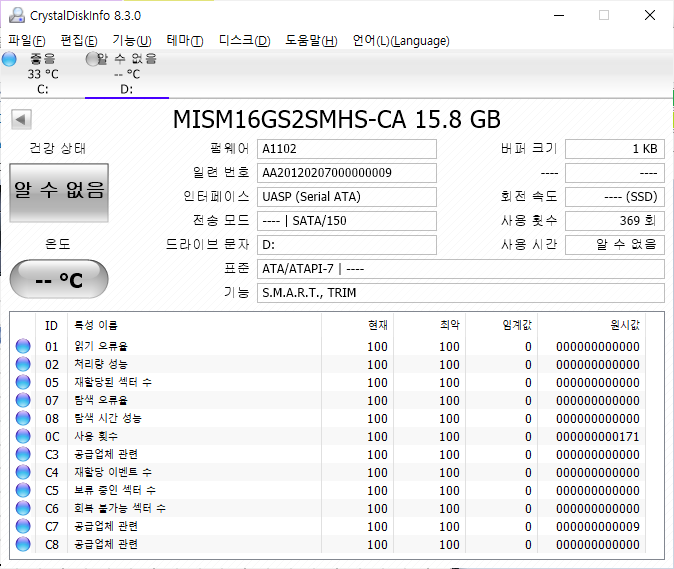
Task: Click the CrystalDiskInfo app icon in title bar
Action: tap(16, 15)
